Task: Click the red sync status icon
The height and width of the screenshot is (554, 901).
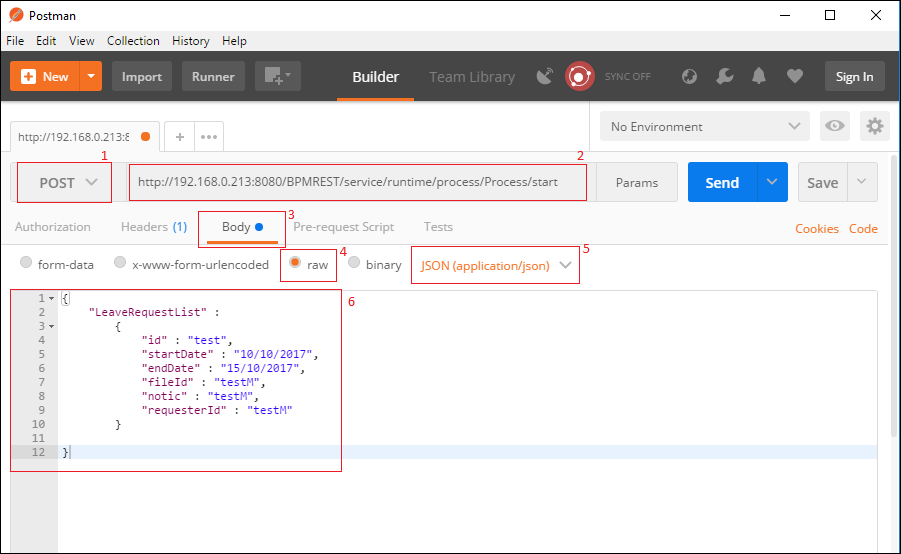Action: [579, 76]
